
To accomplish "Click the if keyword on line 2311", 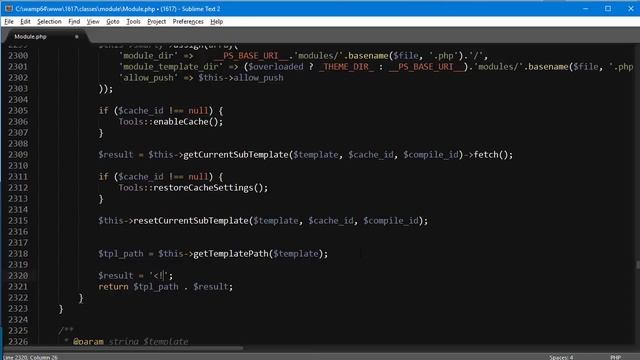I will coord(103,177).
